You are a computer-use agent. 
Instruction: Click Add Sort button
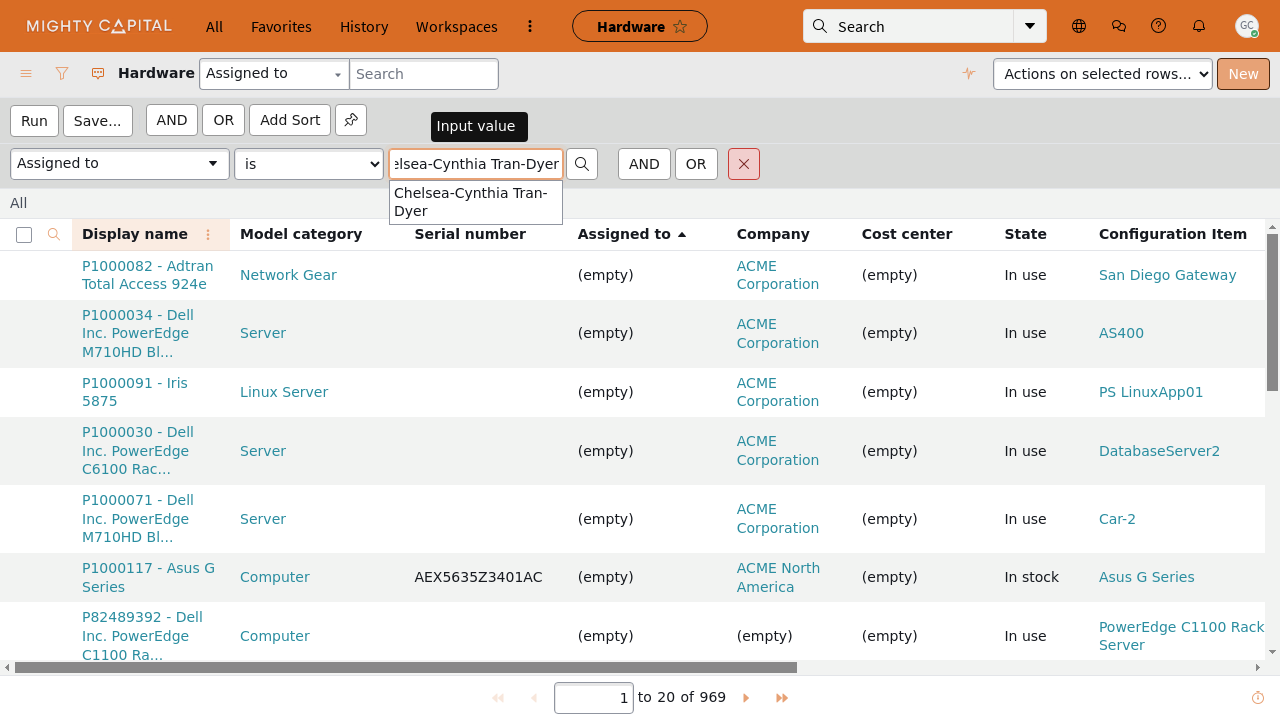(x=290, y=120)
